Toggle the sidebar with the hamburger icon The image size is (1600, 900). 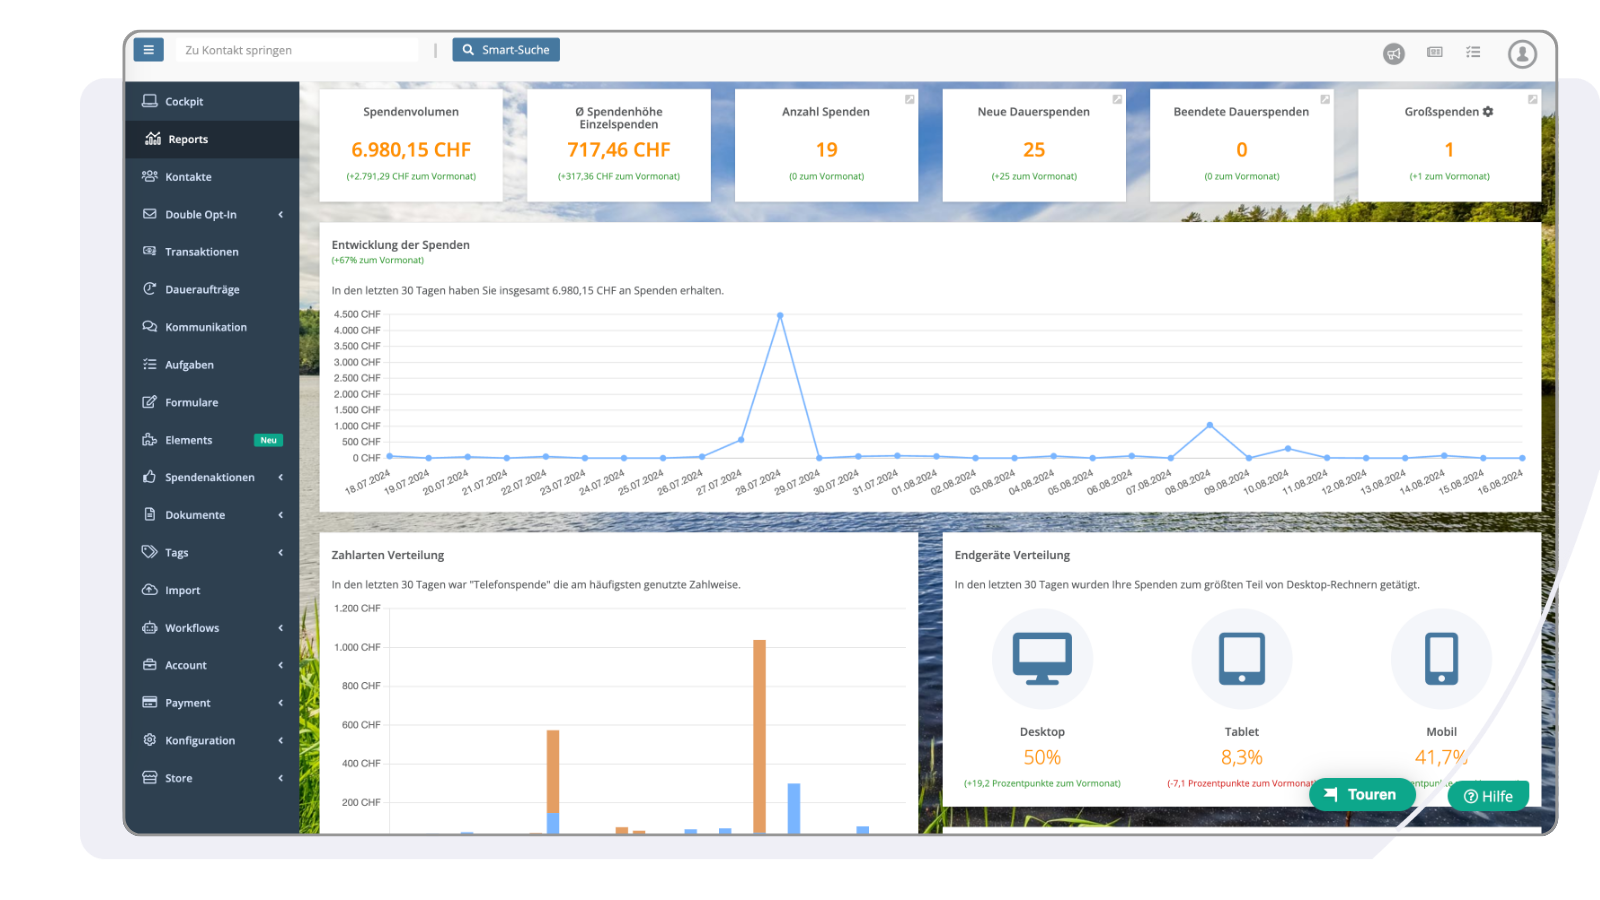(148, 49)
